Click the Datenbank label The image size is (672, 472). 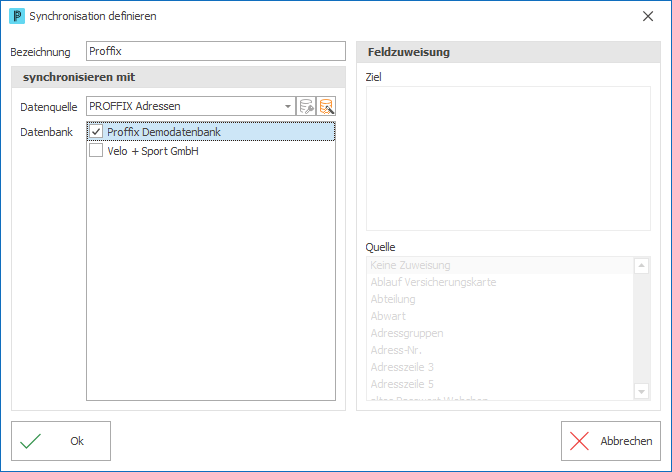[x=46, y=132]
